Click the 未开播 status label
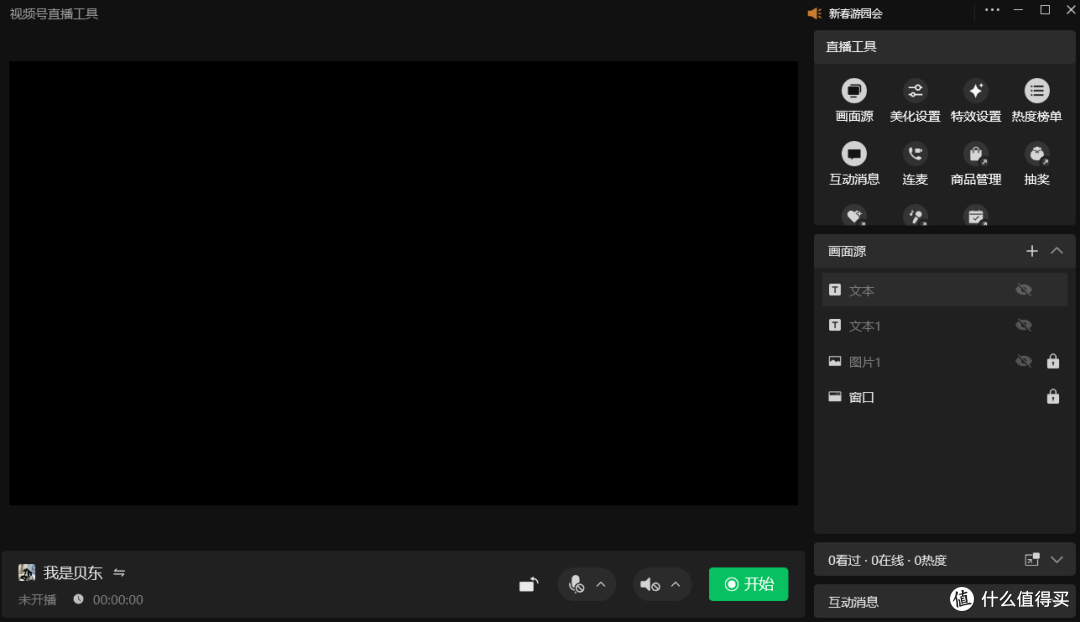Viewport: 1080px width, 622px height. pyautogui.click(x=37, y=600)
